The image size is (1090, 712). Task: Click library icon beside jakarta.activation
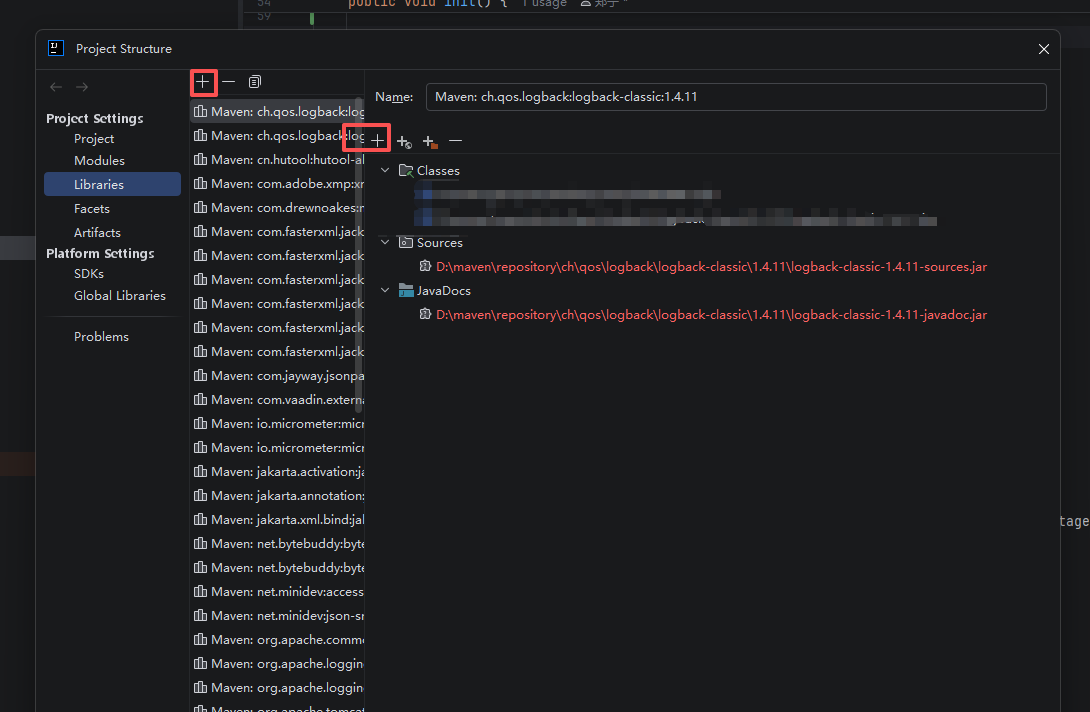tap(200, 471)
